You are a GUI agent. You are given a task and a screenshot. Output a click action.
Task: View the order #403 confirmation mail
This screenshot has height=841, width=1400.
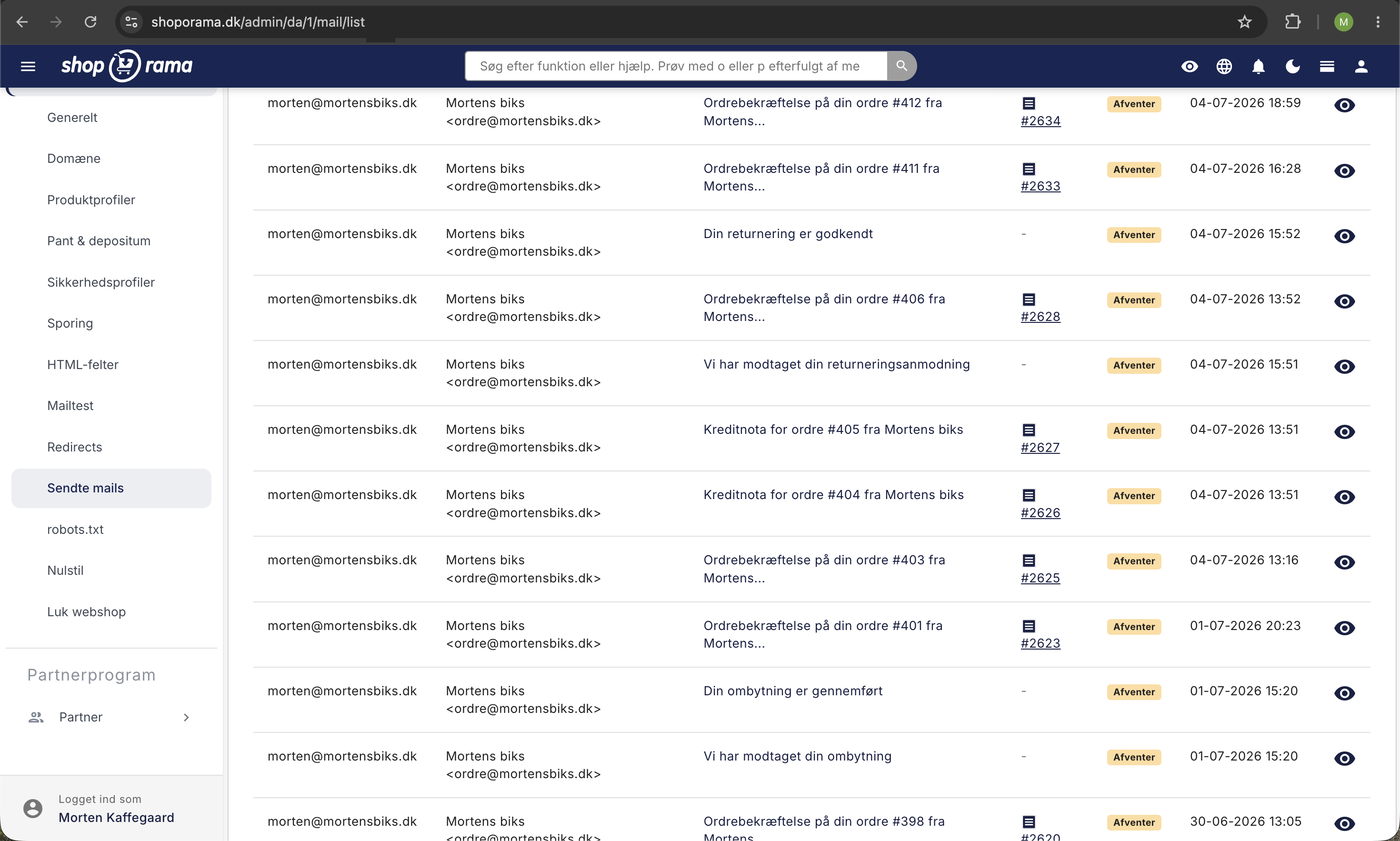tap(1345, 562)
